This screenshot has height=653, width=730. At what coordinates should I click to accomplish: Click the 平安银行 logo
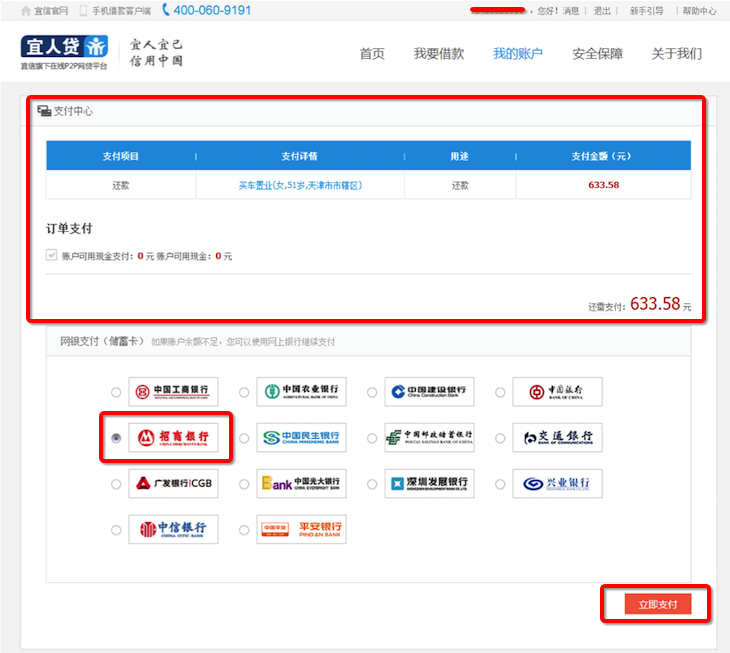point(301,529)
